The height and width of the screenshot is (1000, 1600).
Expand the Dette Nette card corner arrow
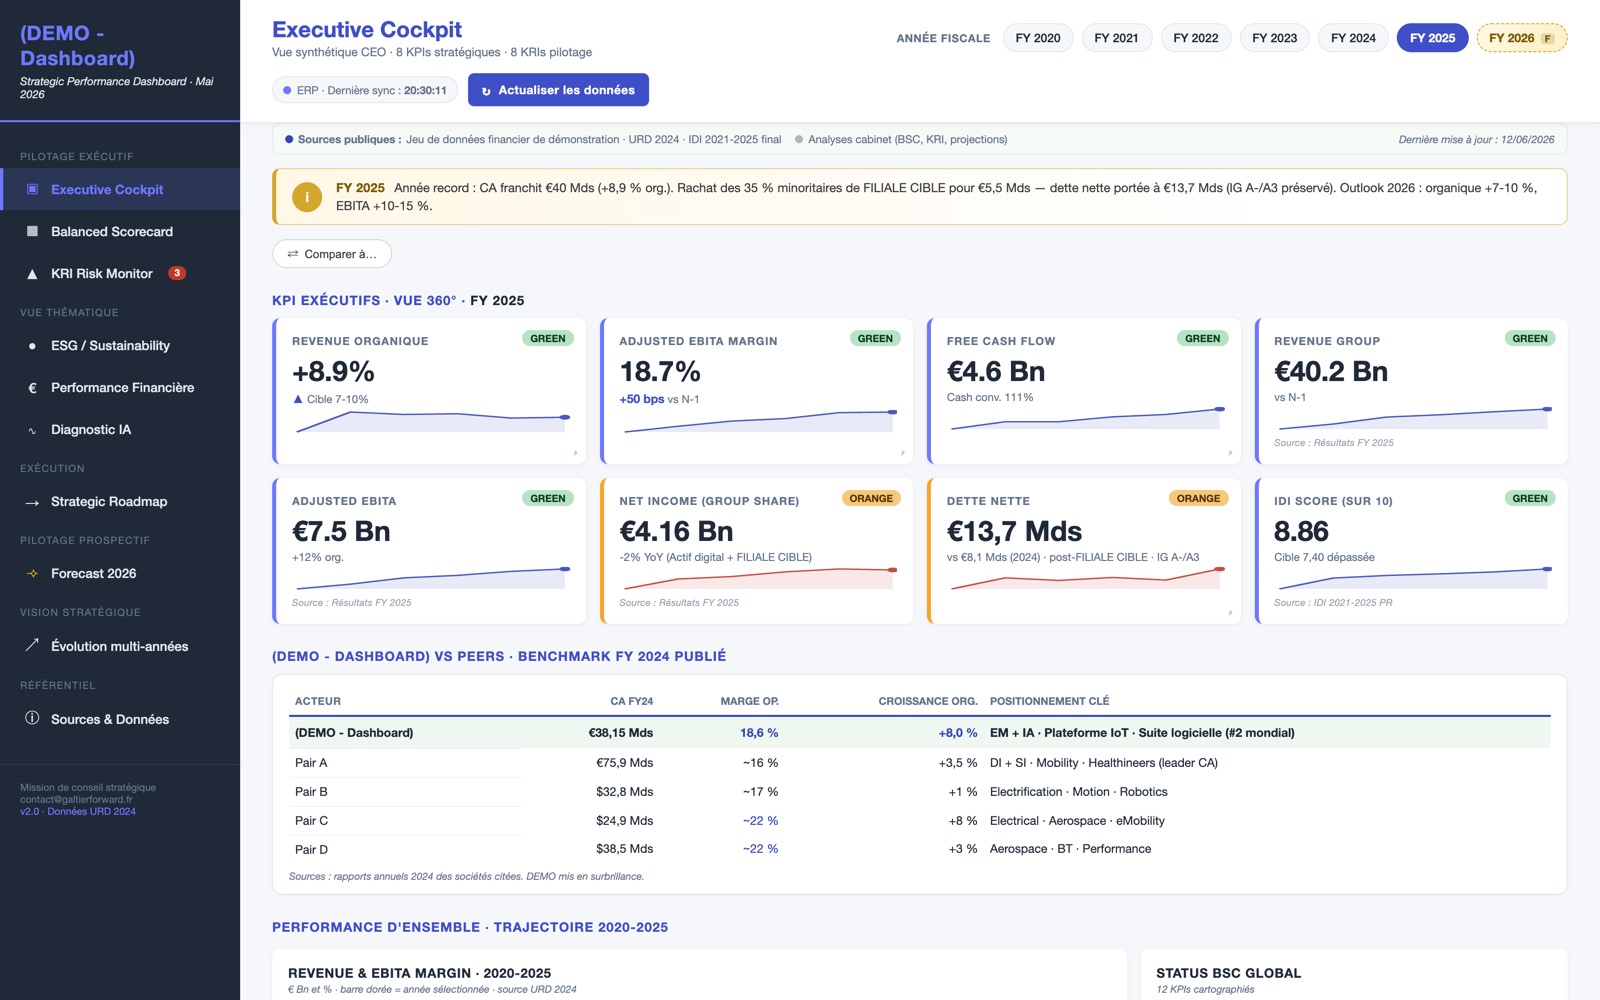click(x=1230, y=613)
